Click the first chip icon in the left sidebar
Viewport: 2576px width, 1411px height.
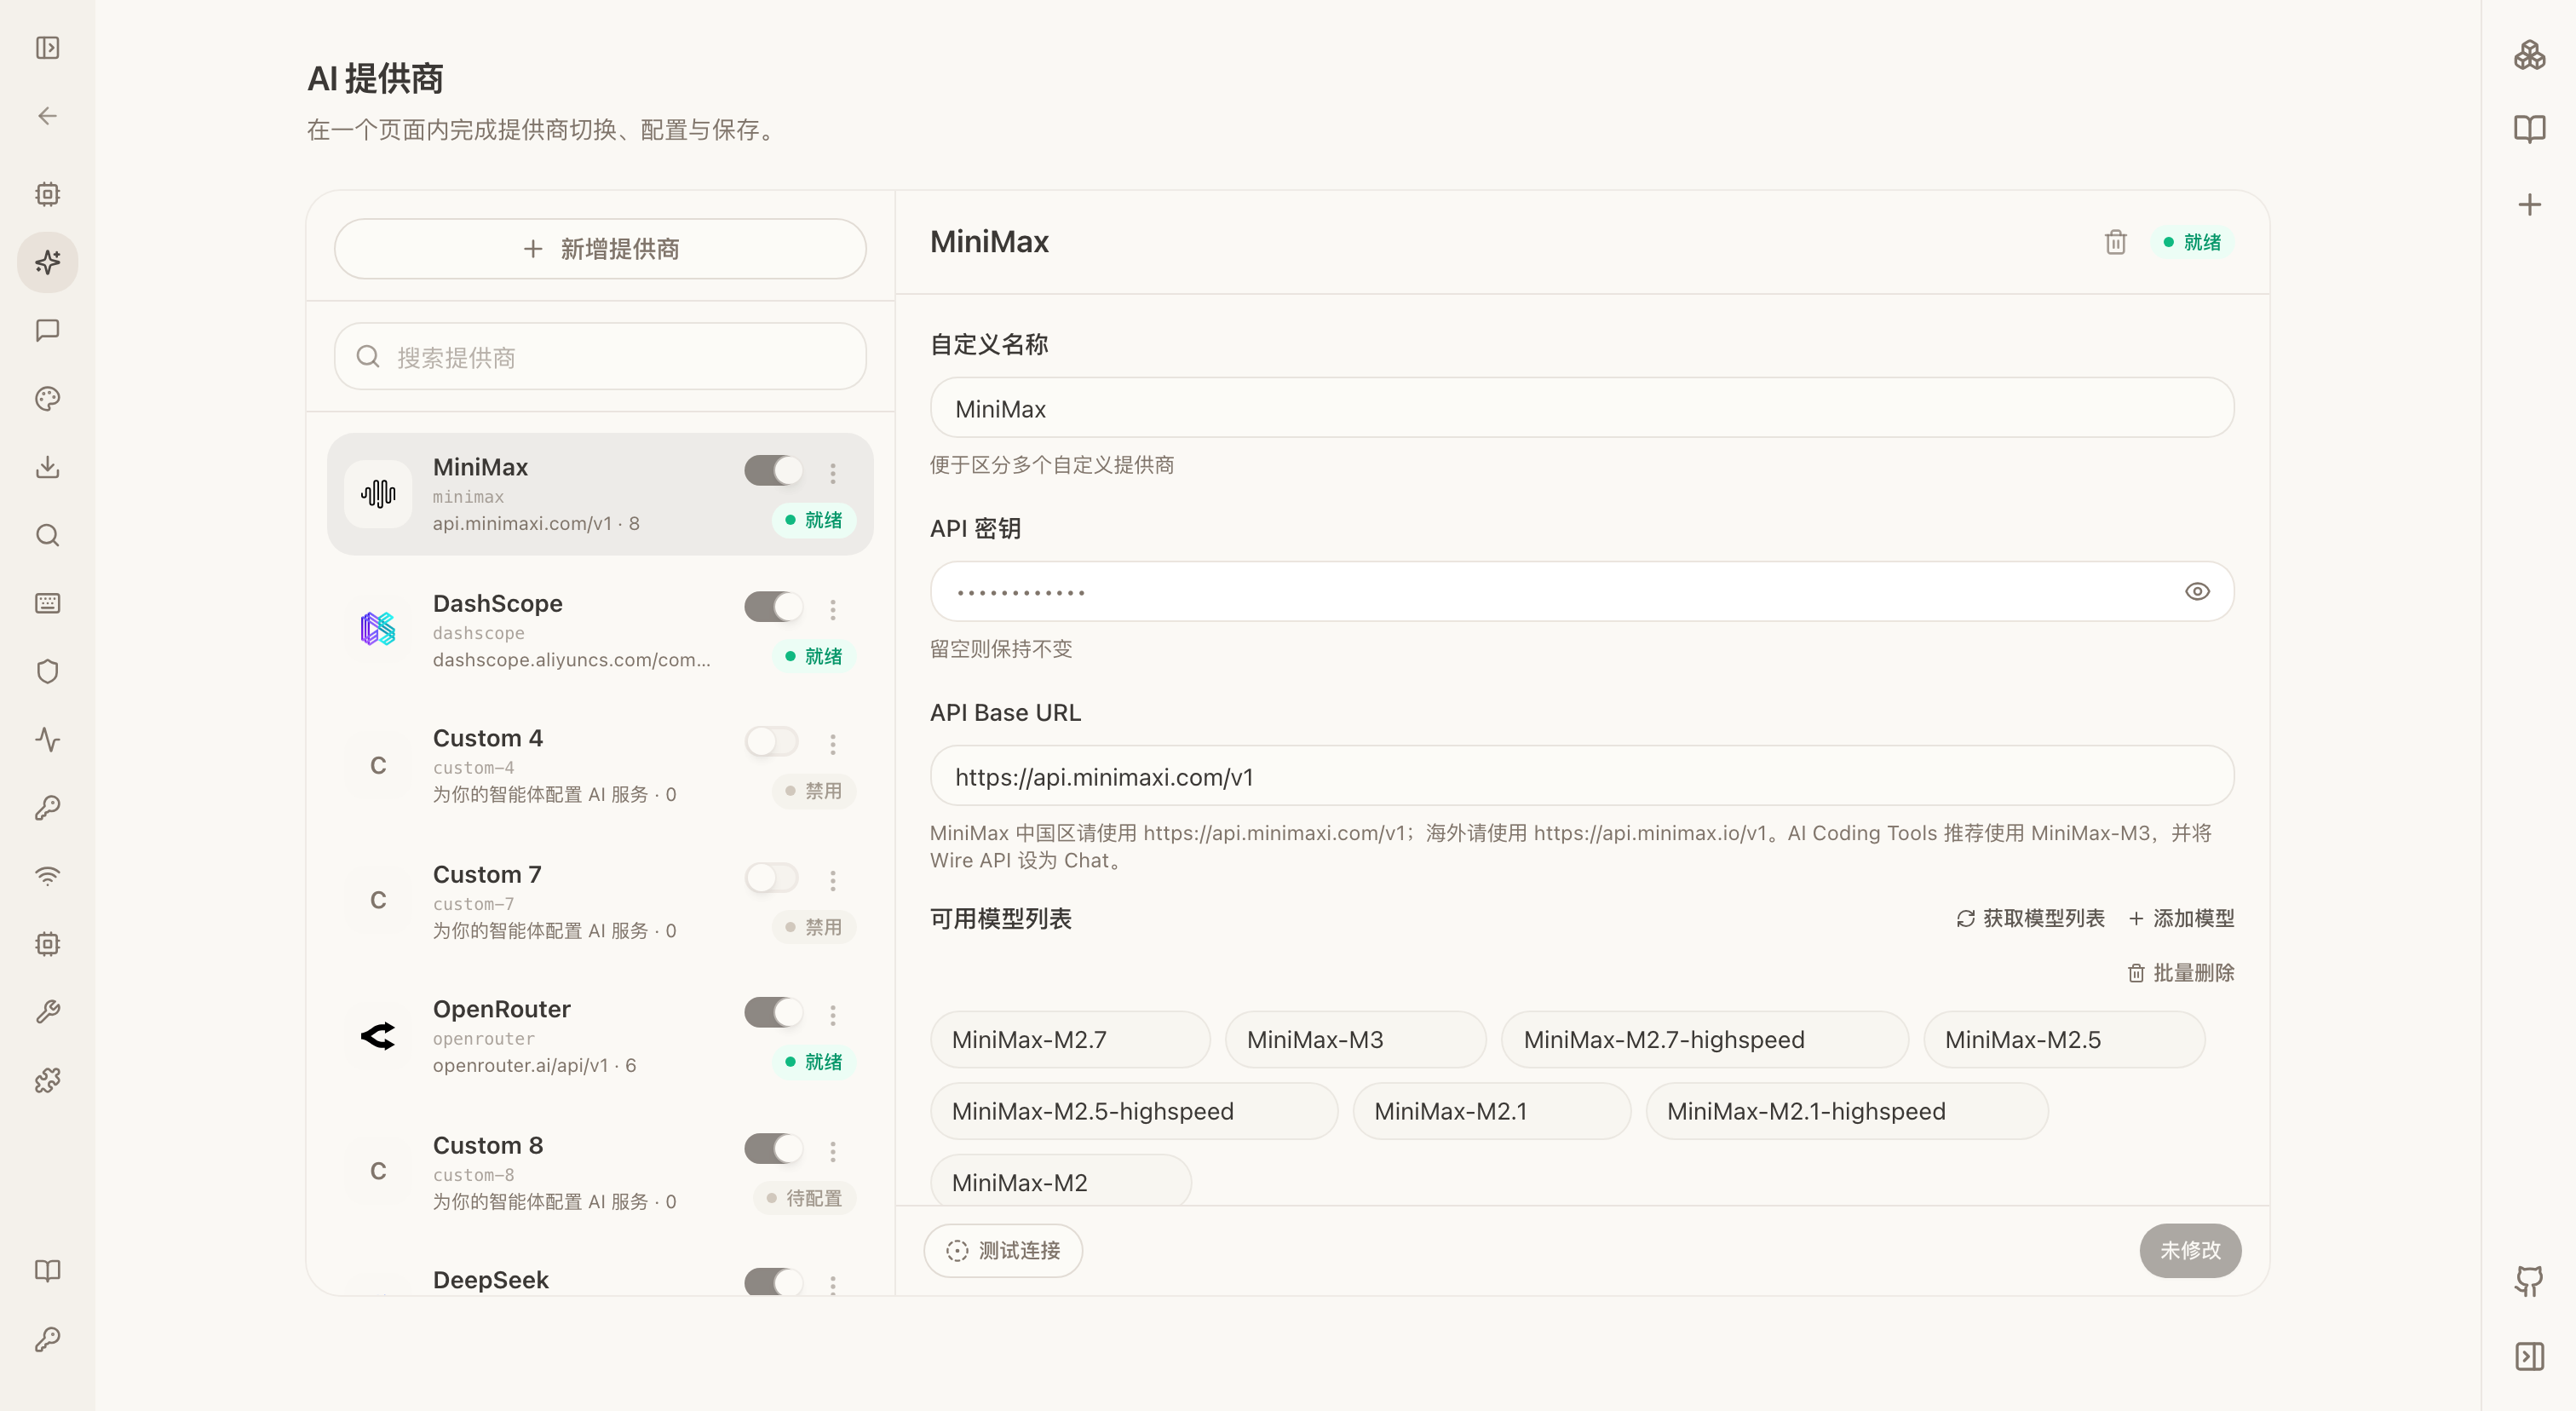pyautogui.click(x=47, y=194)
